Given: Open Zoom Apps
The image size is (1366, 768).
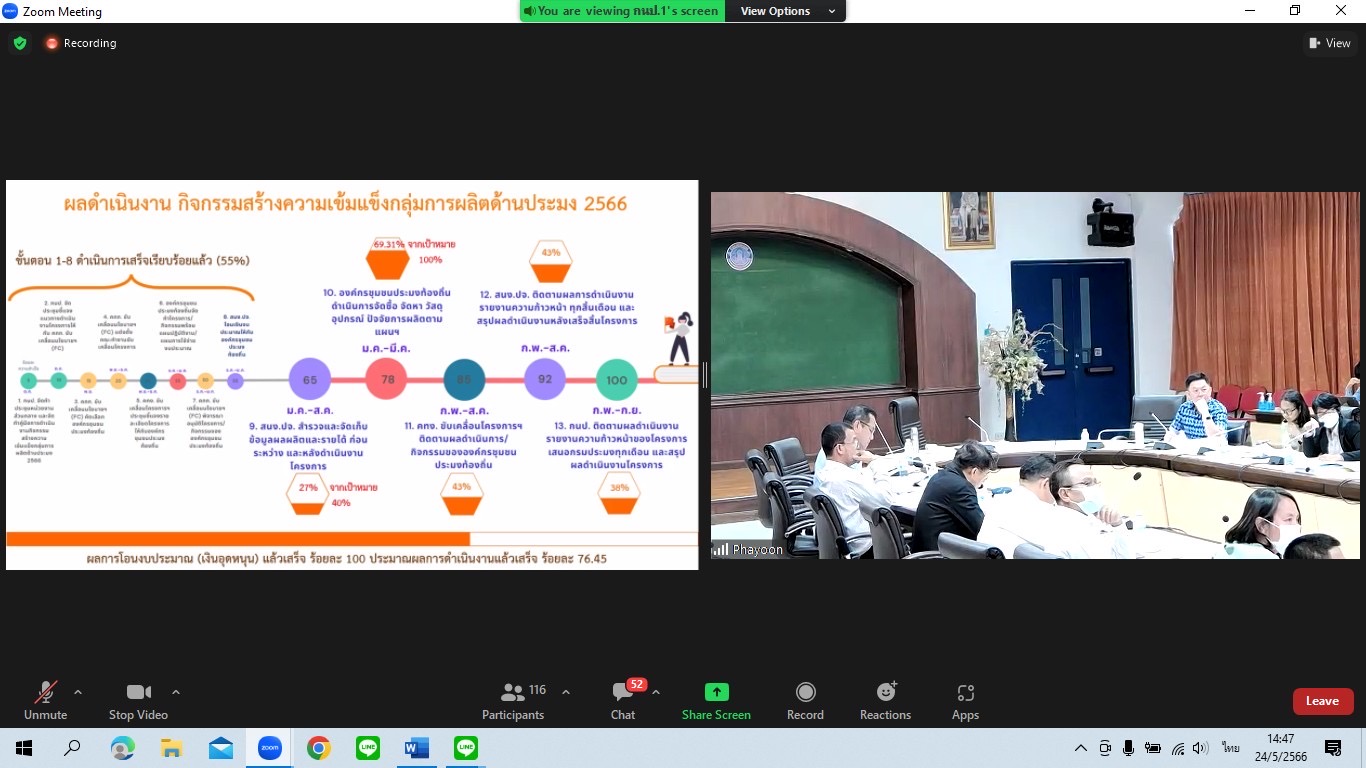Looking at the screenshot, I should click(x=965, y=701).
